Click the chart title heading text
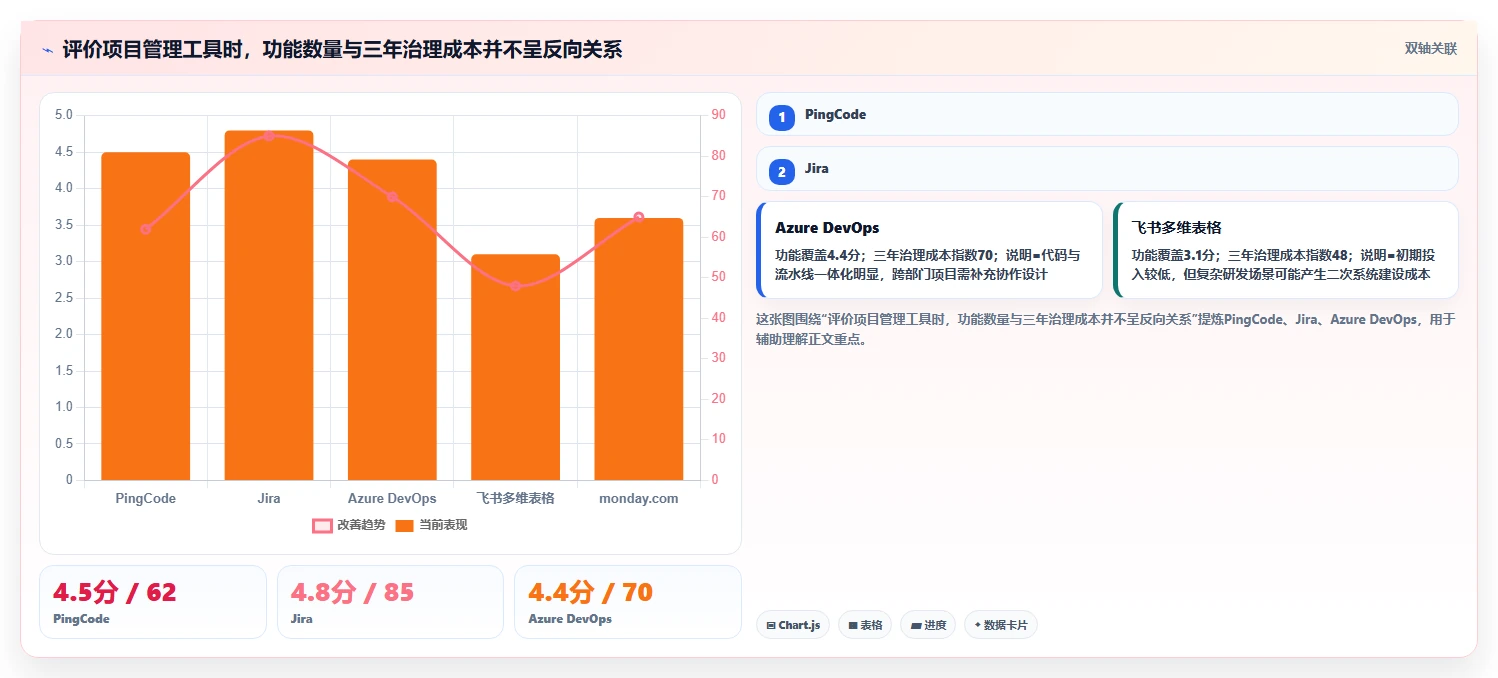The height and width of the screenshot is (678, 1498). tap(342, 49)
